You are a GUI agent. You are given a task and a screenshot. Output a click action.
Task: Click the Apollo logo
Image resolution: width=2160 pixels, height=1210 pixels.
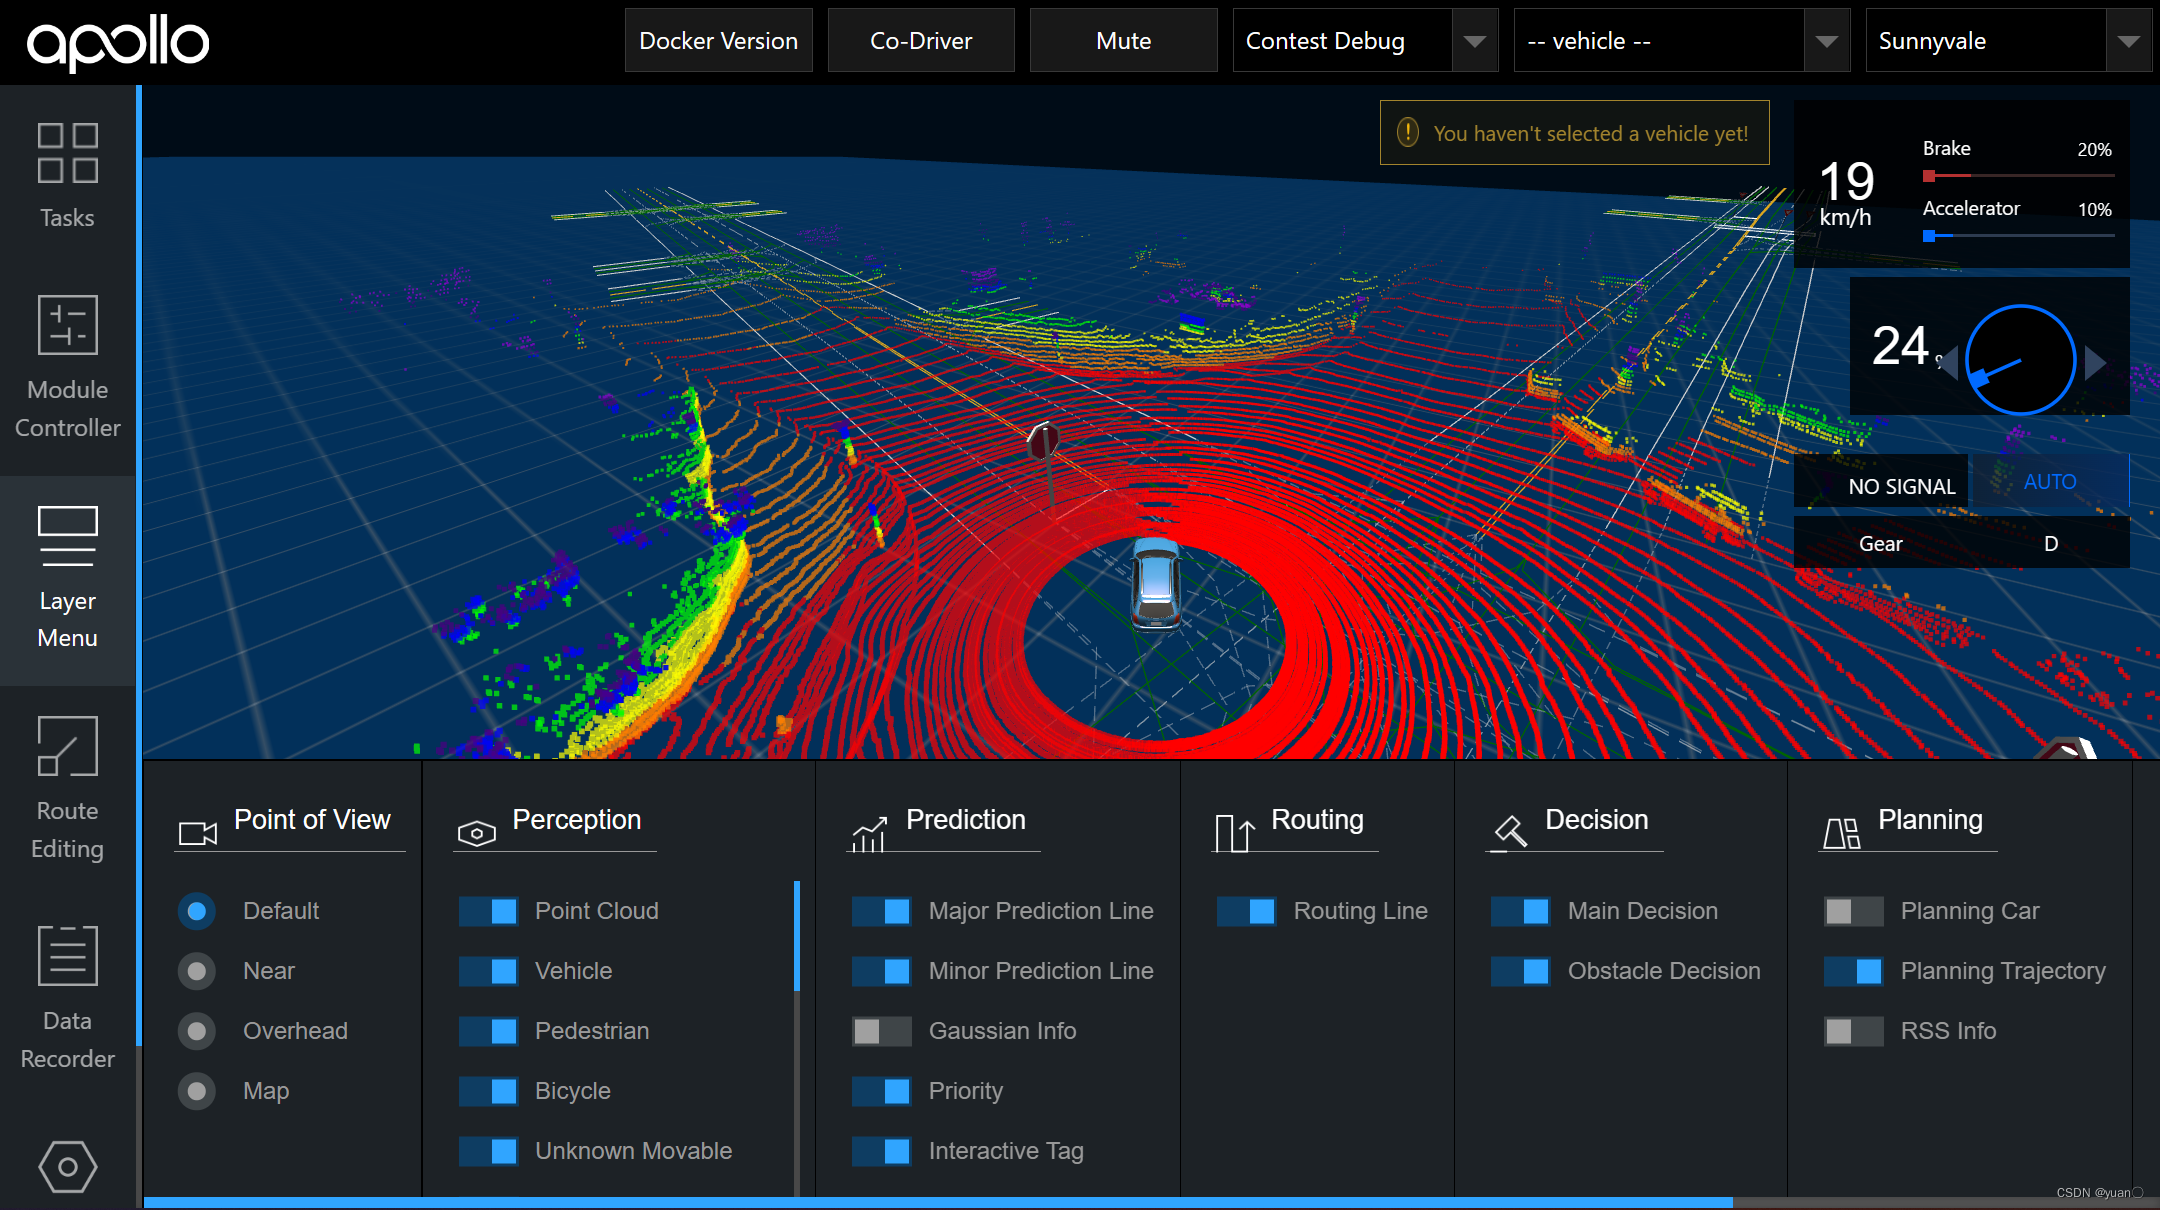(118, 42)
